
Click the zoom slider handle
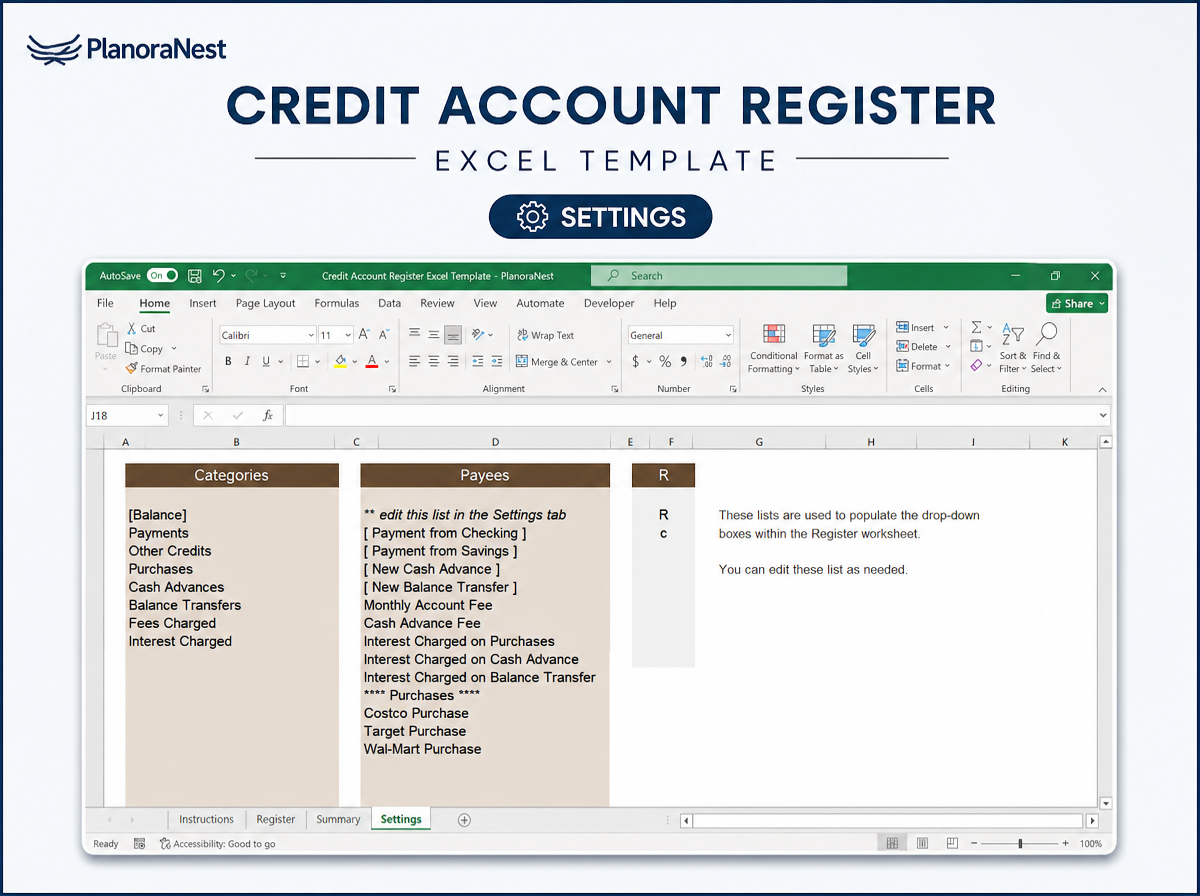(1020, 844)
